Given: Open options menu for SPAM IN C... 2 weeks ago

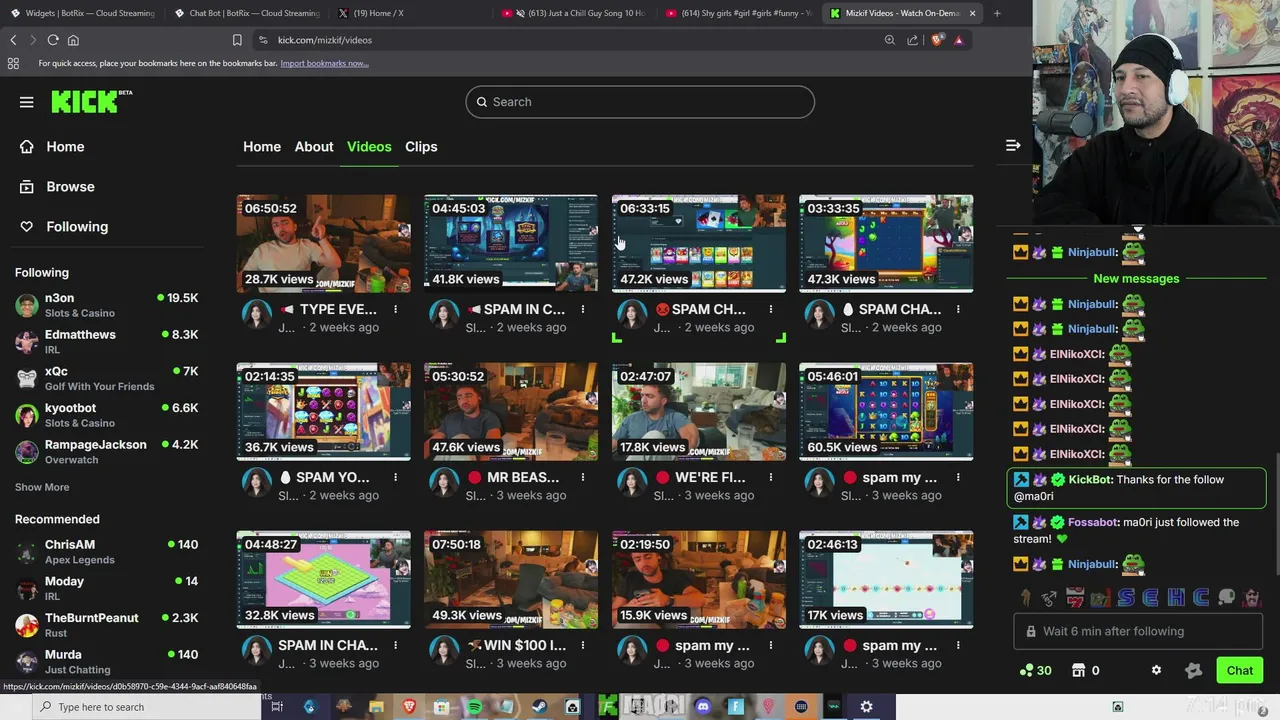Looking at the screenshot, I should pos(583,310).
